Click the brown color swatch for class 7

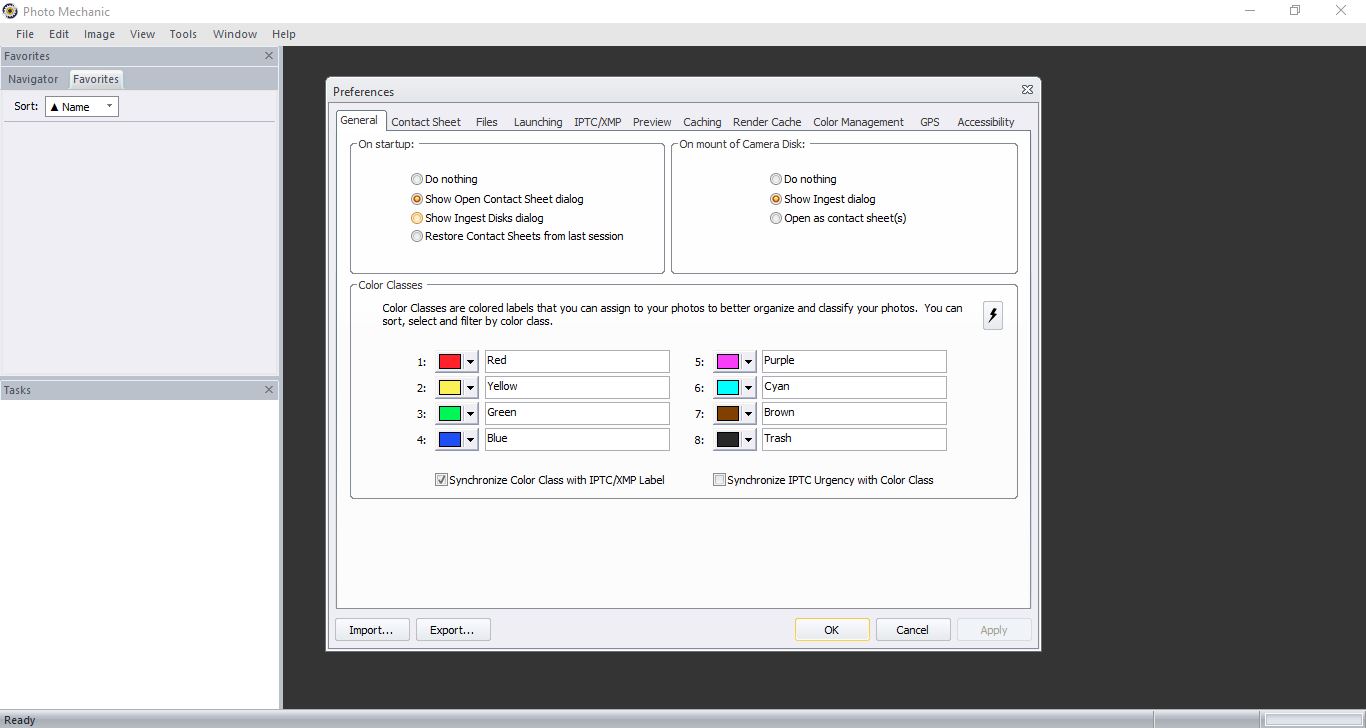pos(728,414)
